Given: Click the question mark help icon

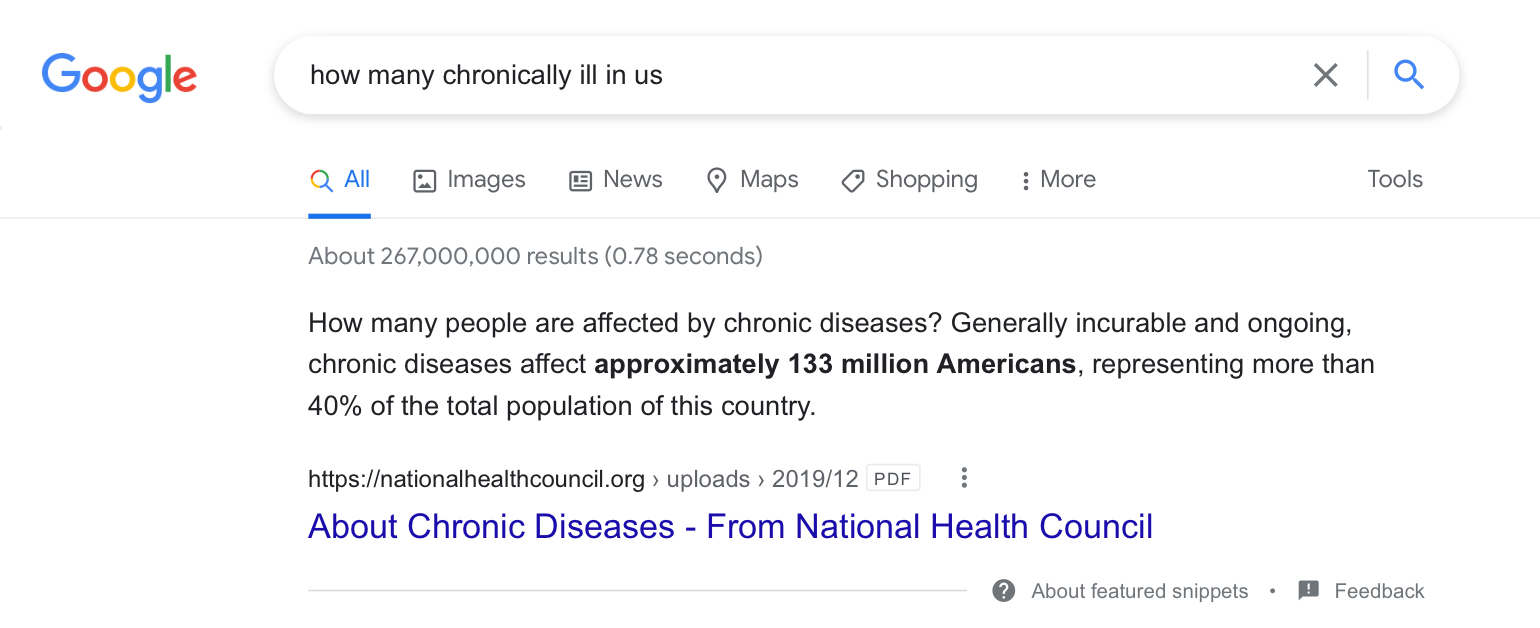Looking at the screenshot, I should (x=1003, y=591).
